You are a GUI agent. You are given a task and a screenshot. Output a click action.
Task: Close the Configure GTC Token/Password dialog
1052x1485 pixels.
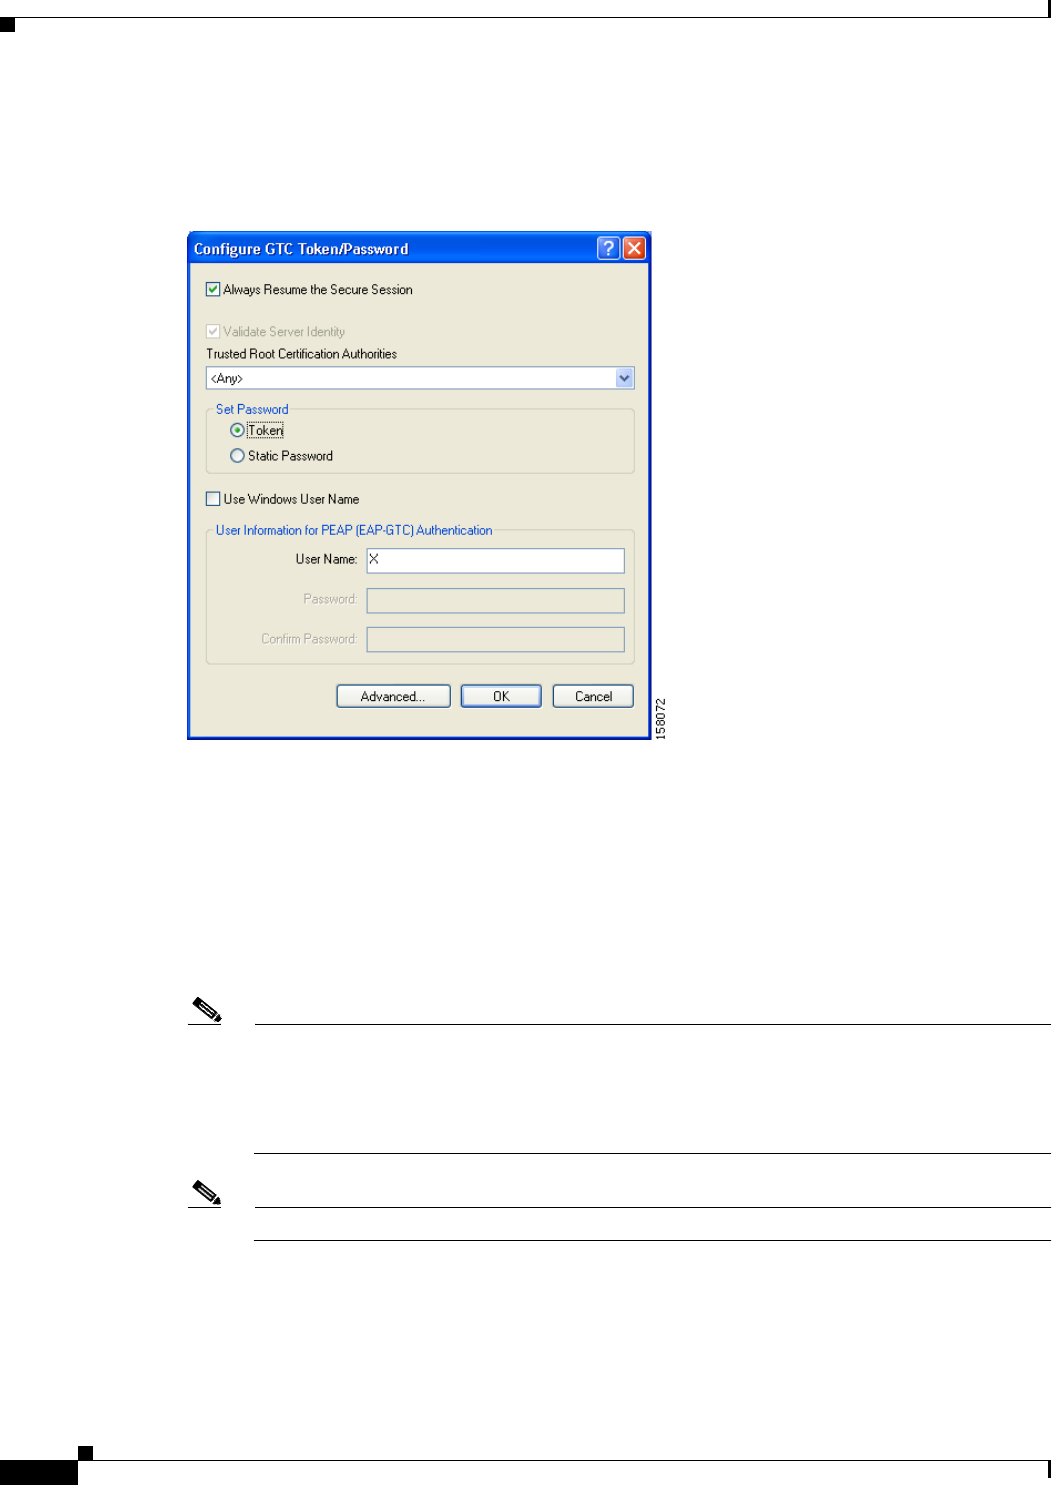(x=634, y=248)
